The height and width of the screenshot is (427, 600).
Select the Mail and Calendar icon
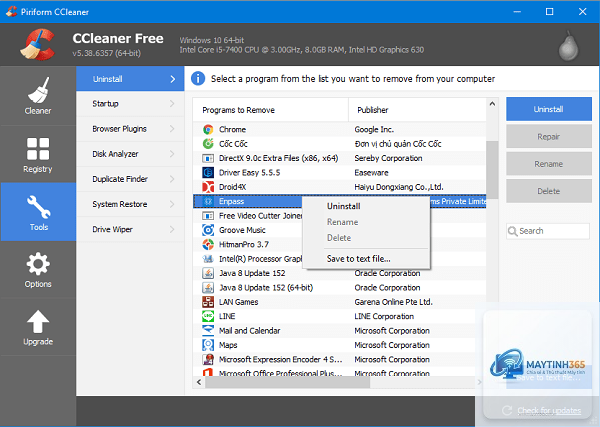click(x=208, y=331)
